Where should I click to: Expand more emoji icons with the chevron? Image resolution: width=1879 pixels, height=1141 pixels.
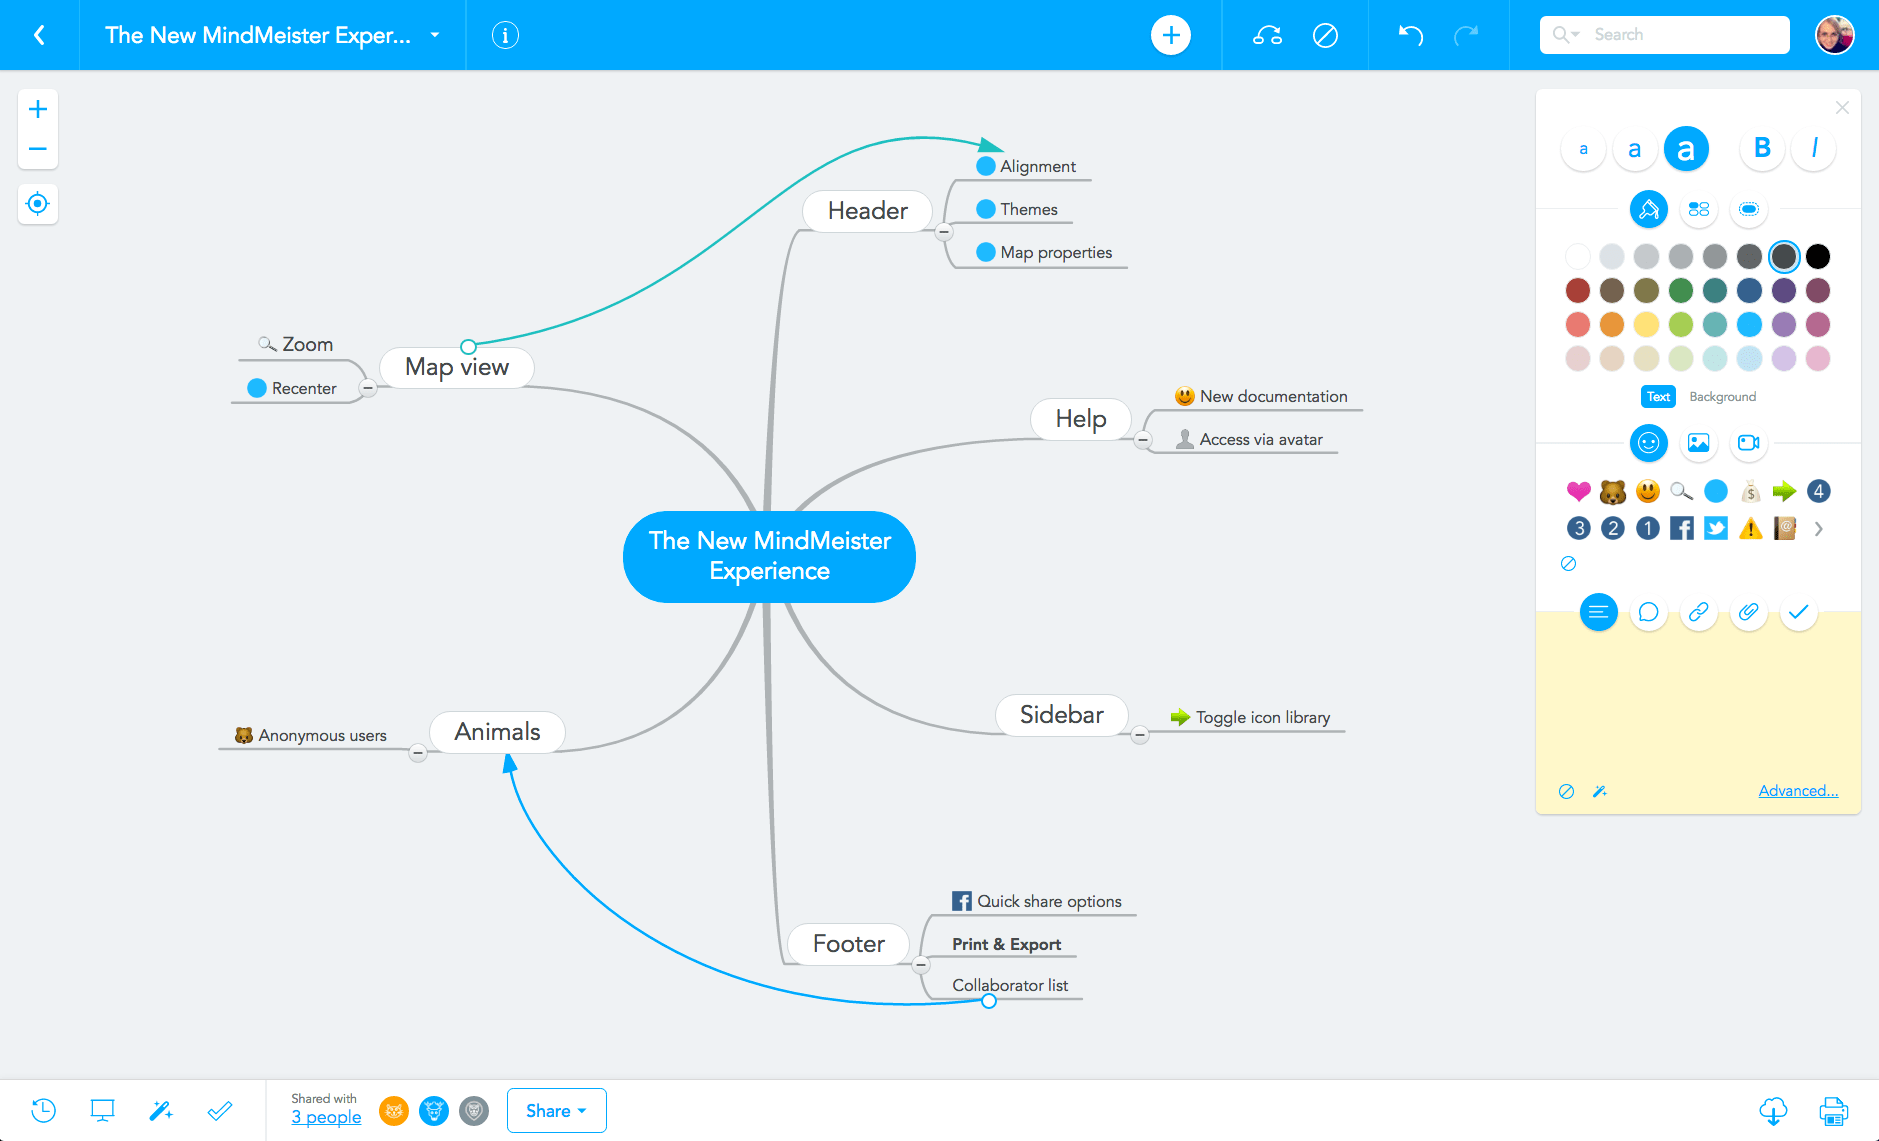[1819, 528]
